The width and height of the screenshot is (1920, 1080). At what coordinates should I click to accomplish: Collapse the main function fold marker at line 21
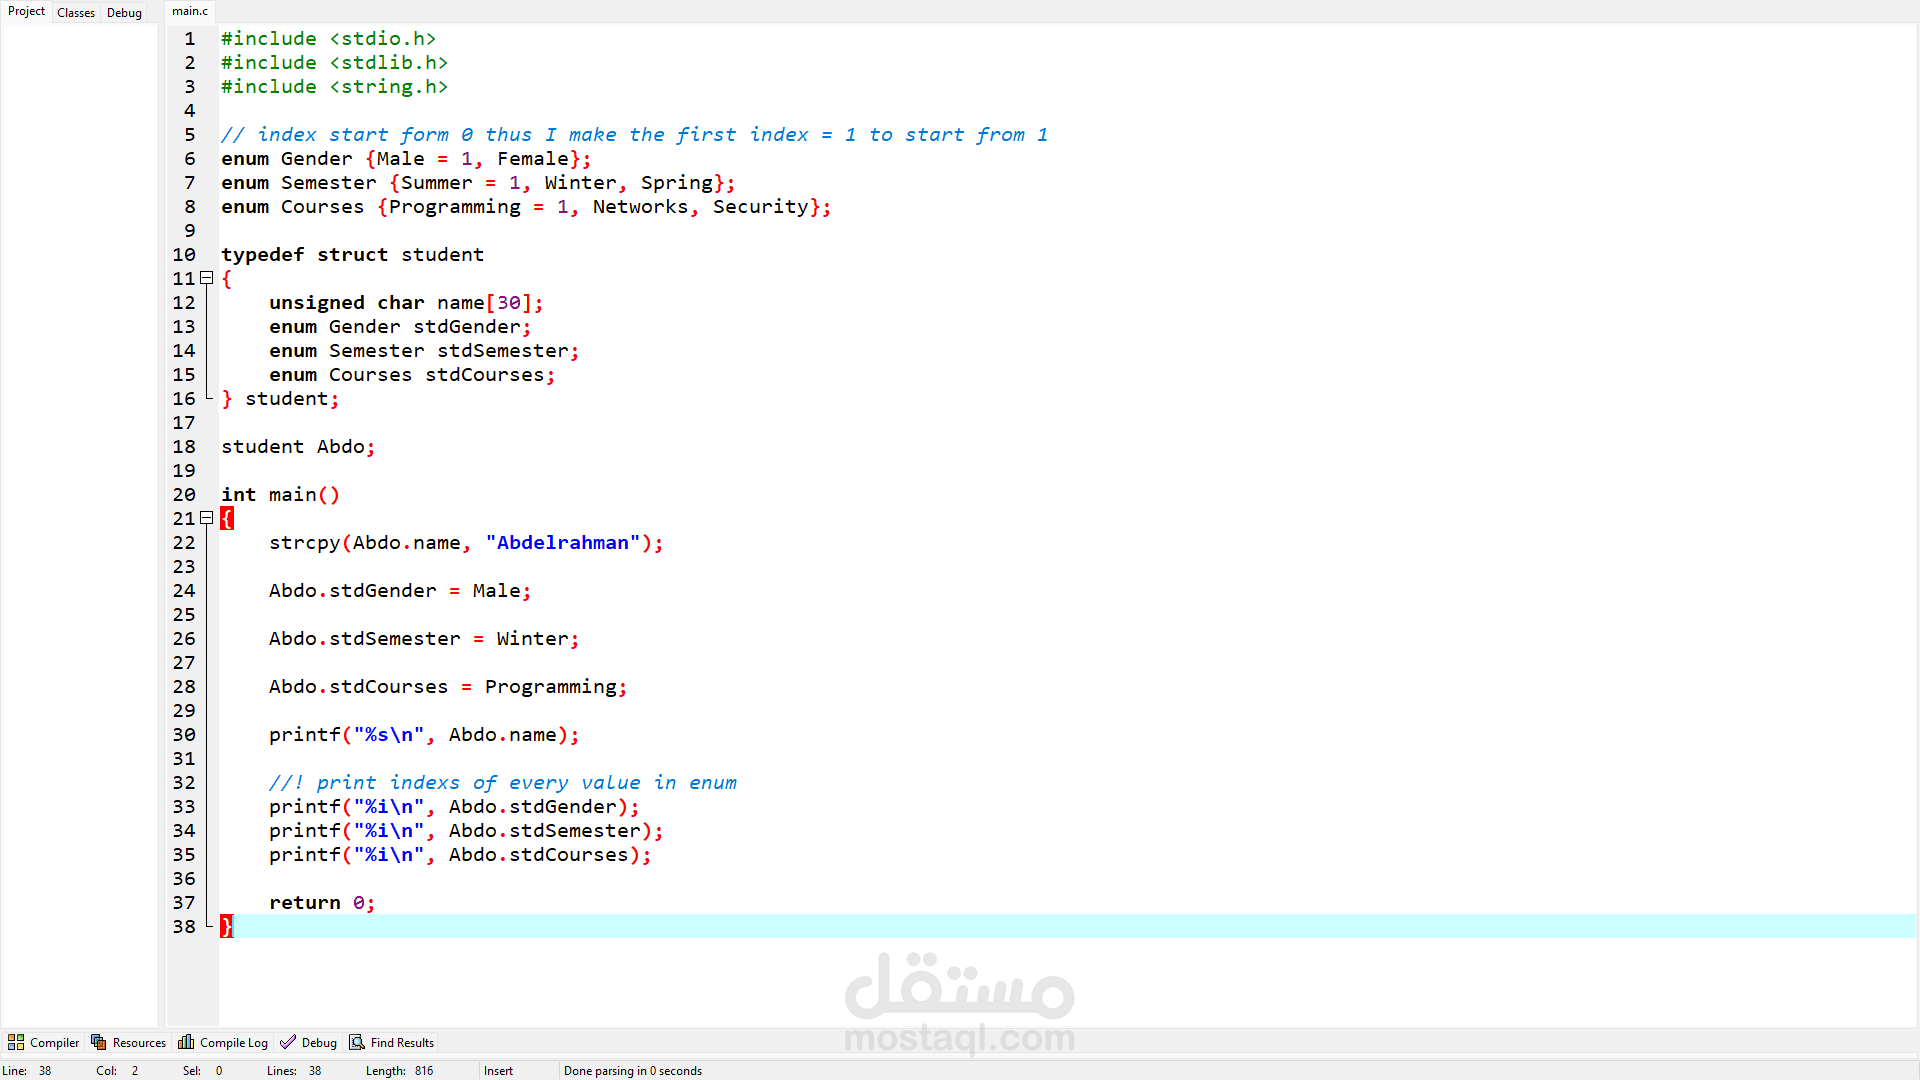click(x=207, y=518)
